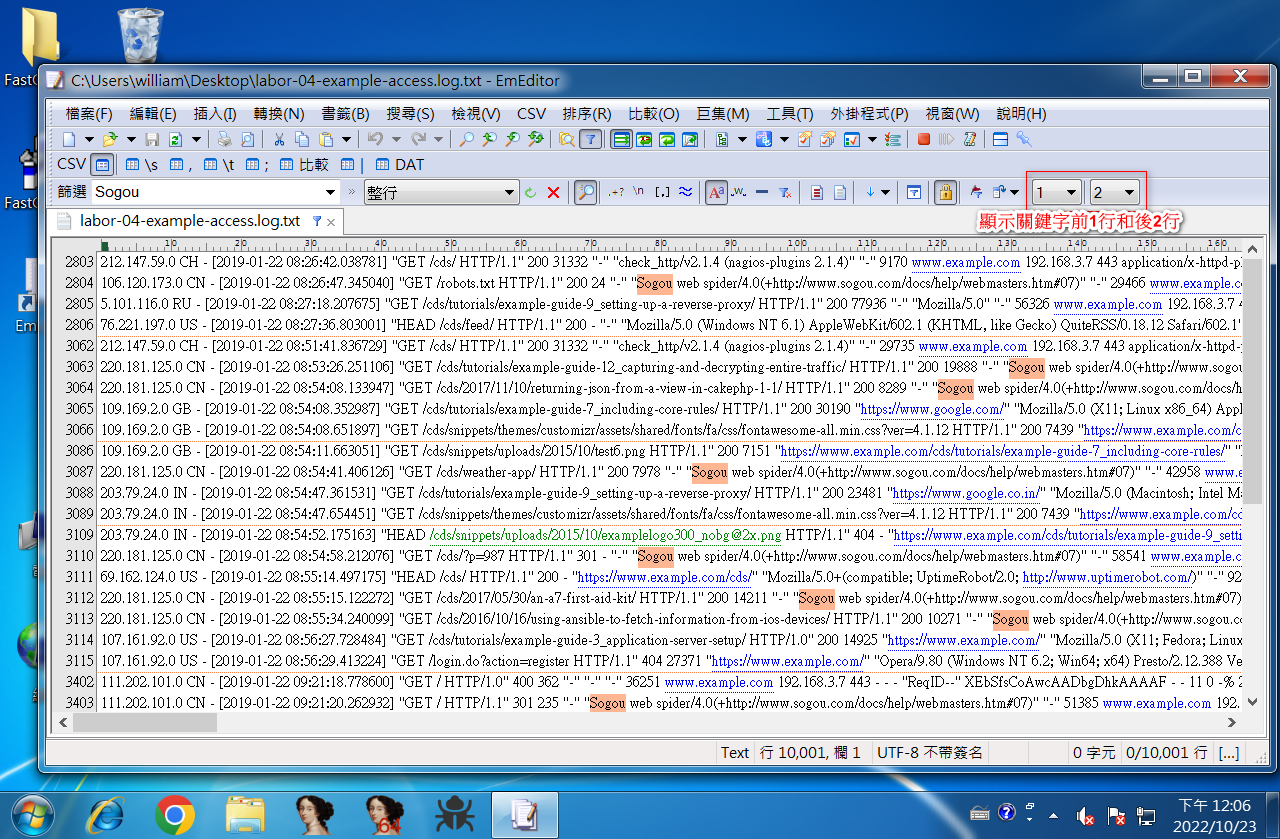
Task: Open https://www.google.com/ link on line 3065
Action: tap(931, 409)
